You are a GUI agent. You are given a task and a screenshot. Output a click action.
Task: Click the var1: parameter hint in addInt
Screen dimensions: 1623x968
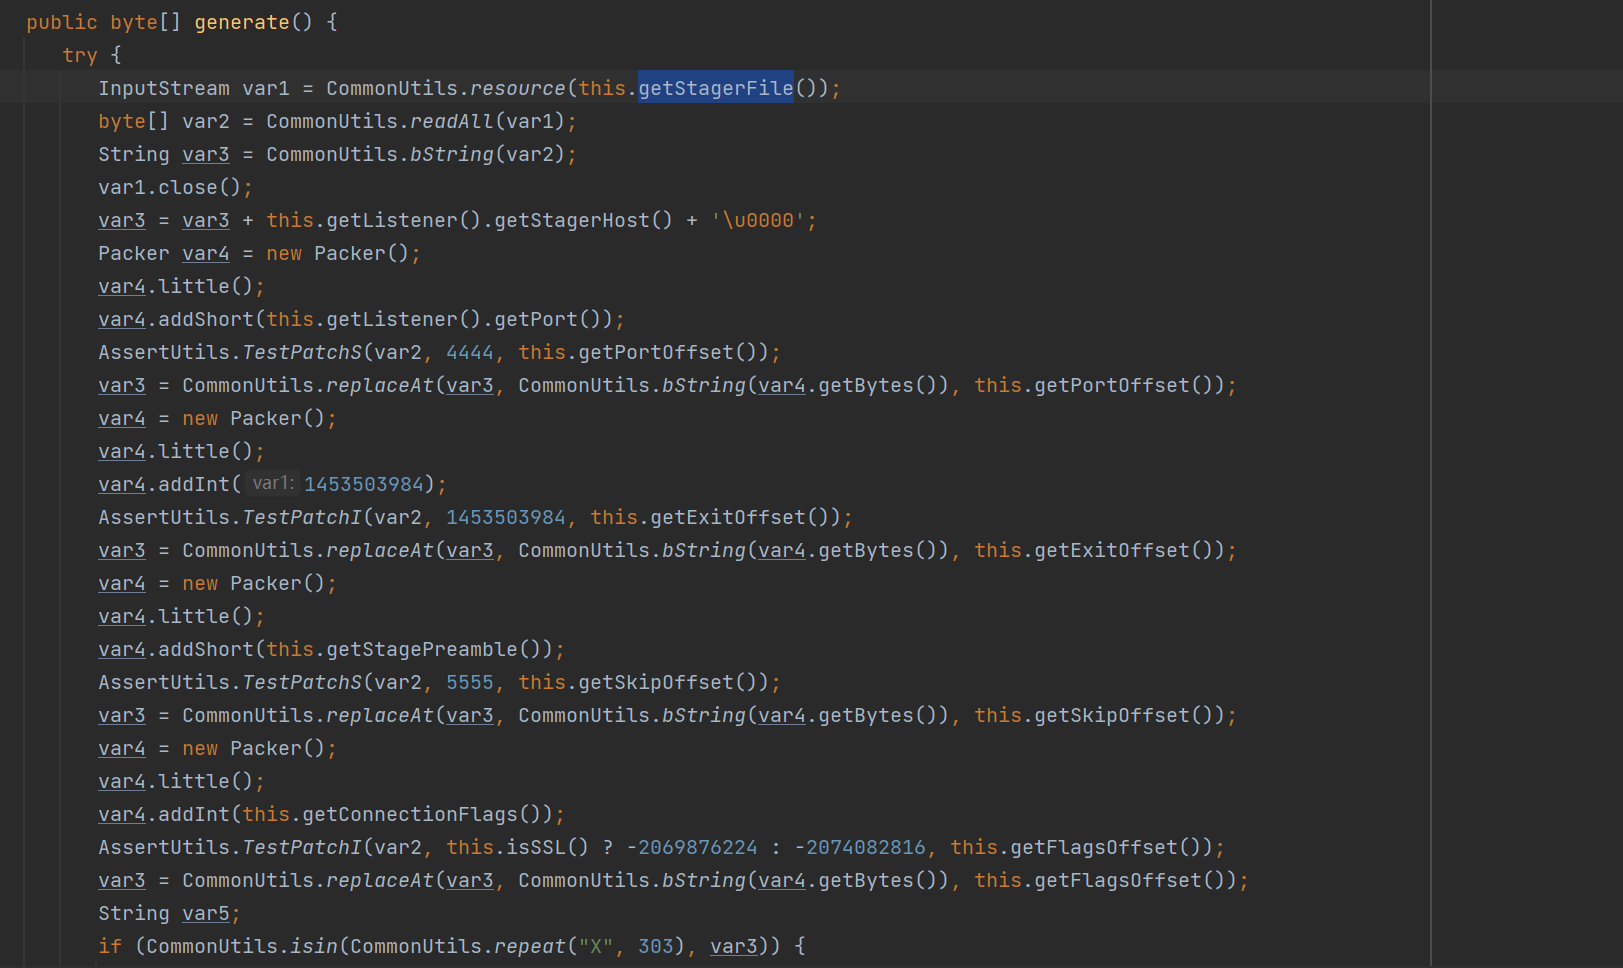click(x=271, y=484)
